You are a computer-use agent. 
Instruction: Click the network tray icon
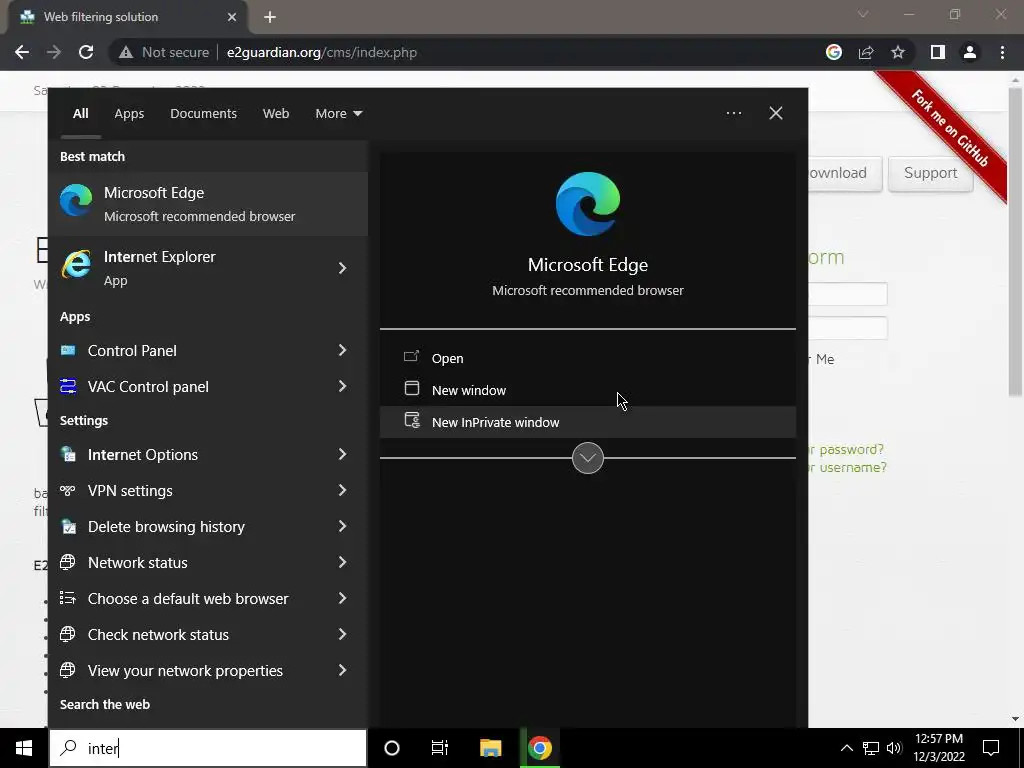(x=871, y=748)
